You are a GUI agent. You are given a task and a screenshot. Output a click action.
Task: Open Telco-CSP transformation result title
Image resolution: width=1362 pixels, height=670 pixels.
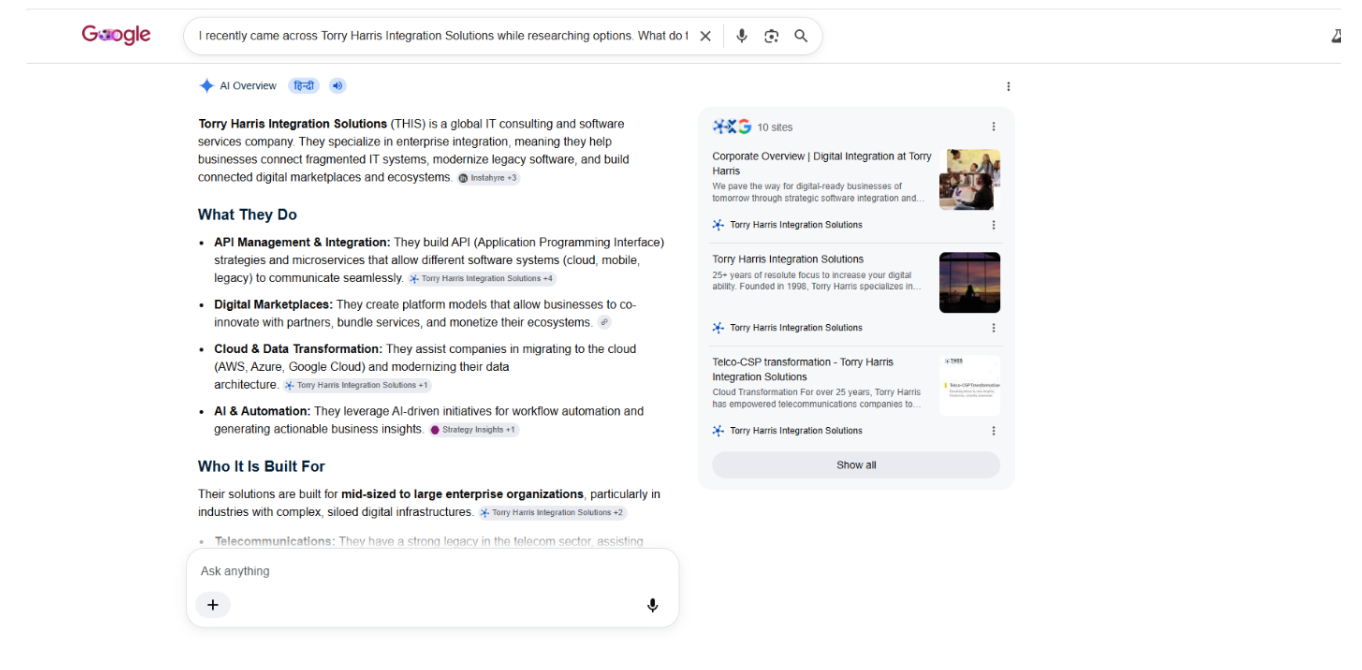(803, 369)
